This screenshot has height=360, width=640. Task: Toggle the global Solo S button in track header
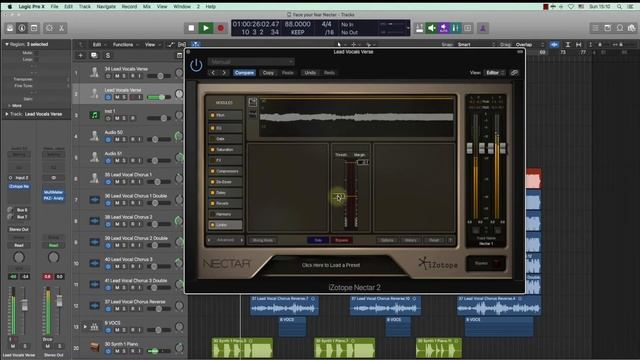coord(108,55)
